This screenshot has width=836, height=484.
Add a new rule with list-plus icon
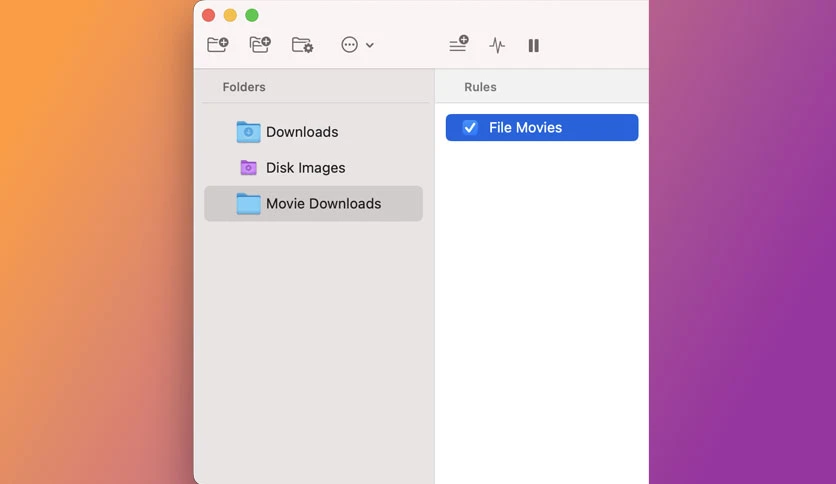pos(459,44)
